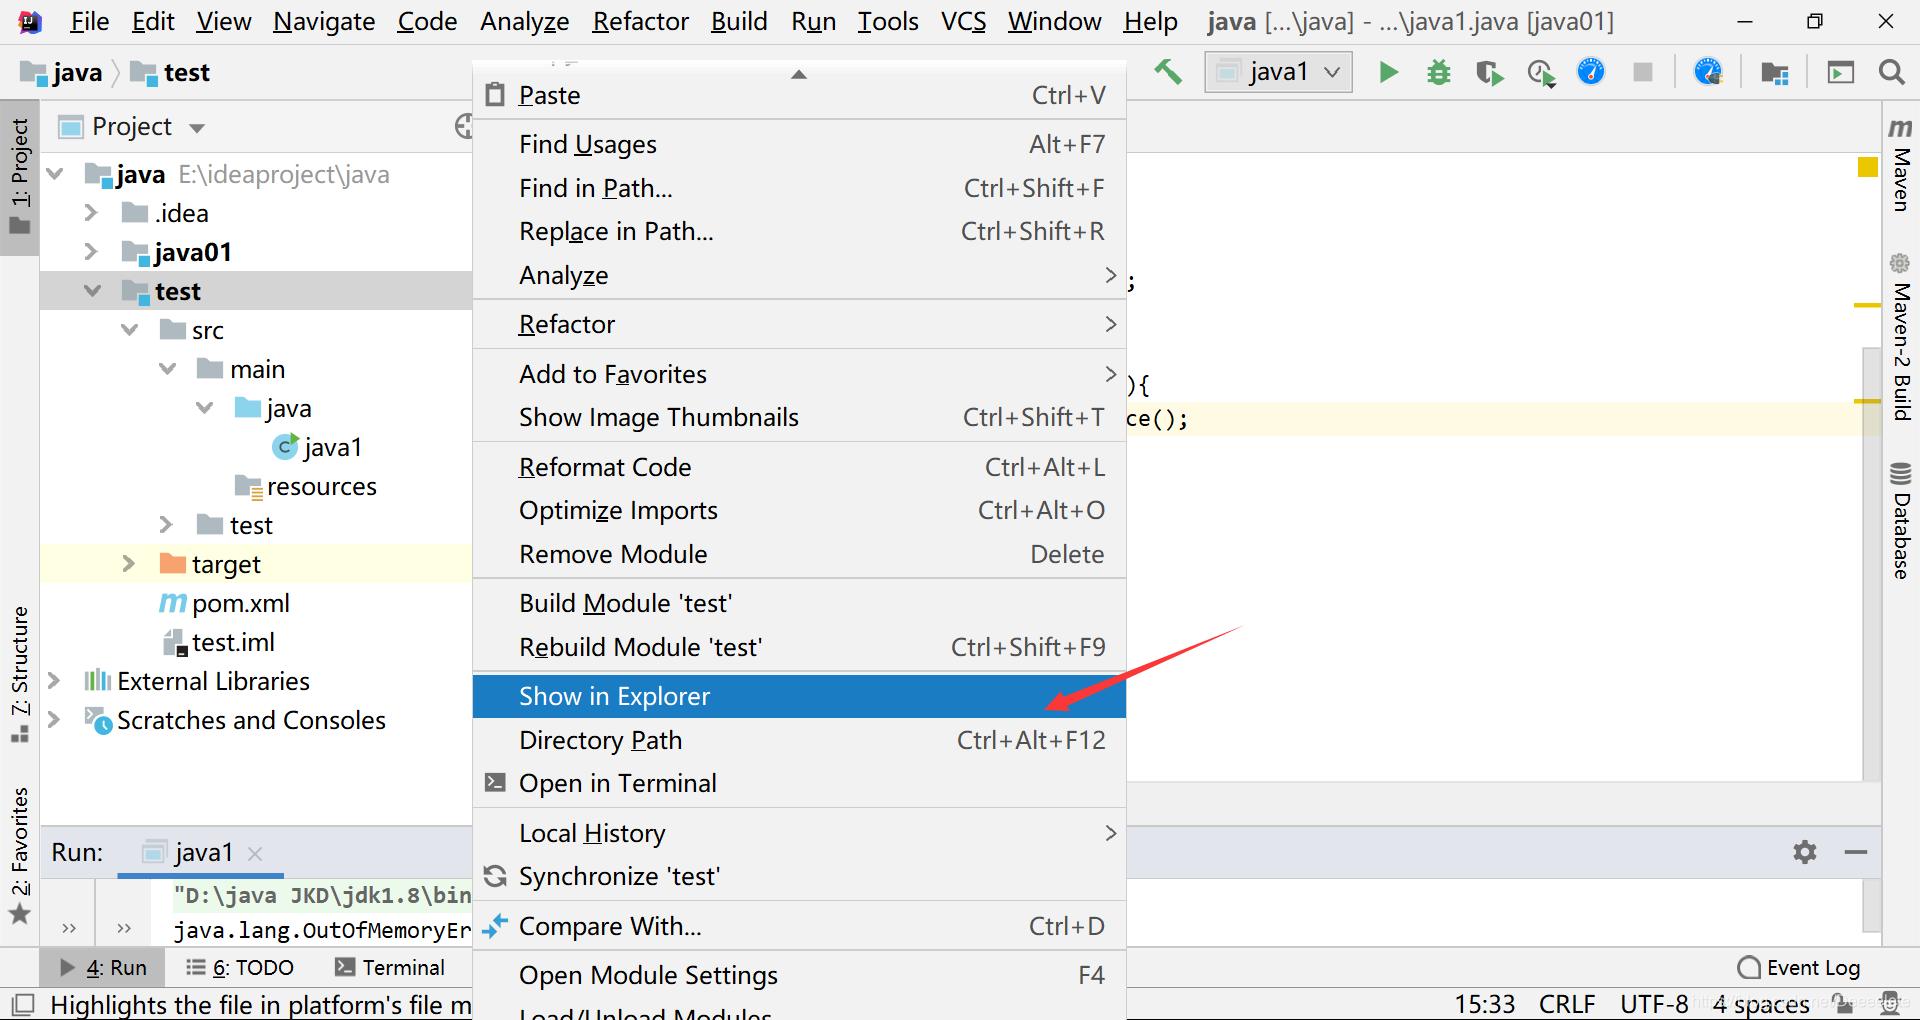This screenshot has height=1020, width=1920.
Task: Switch to the 4: Run bottom tab
Action: coord(103,967)
